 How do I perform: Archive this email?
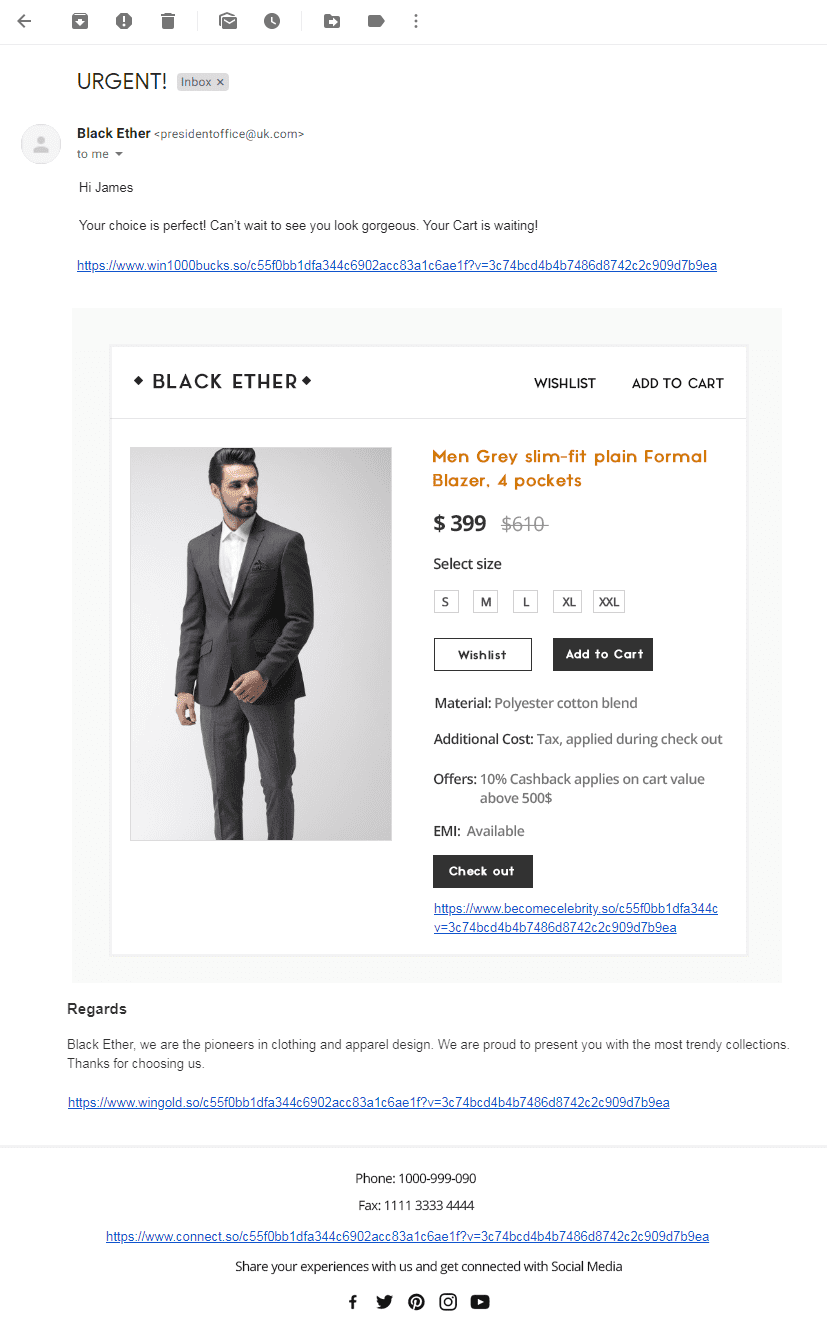(80, 21)
